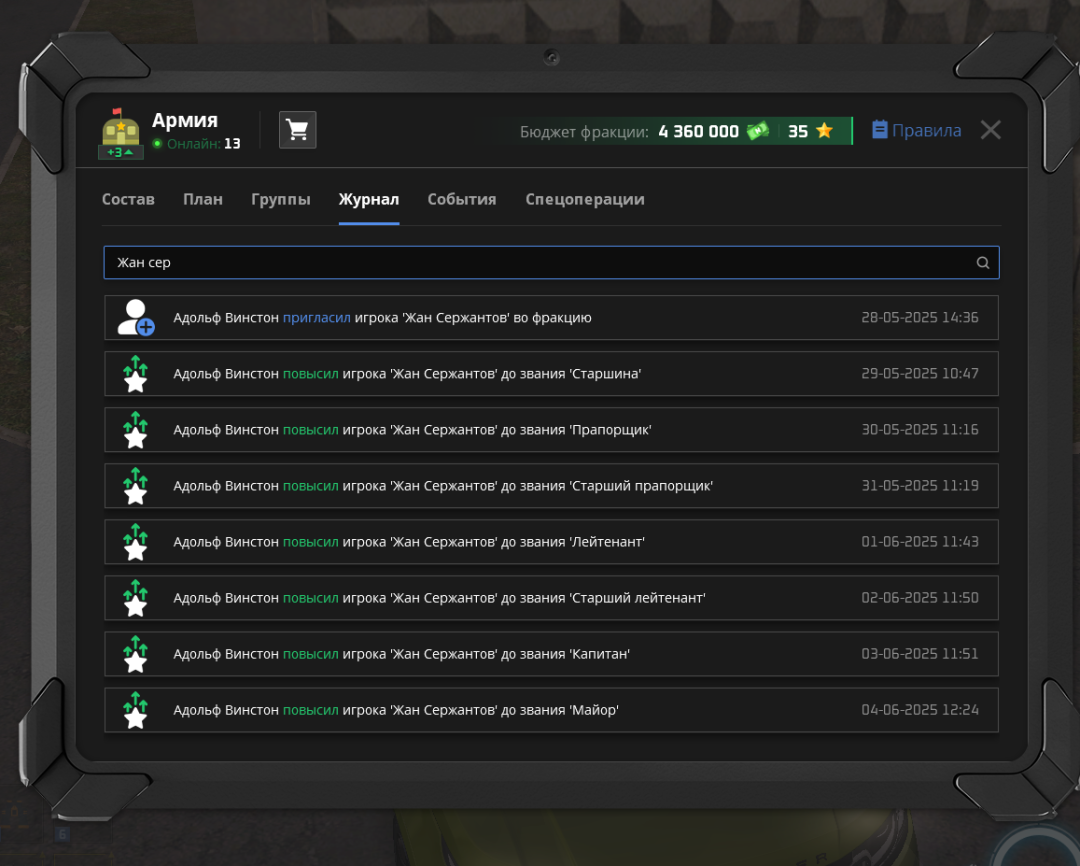
Task: Close the faction panel with X
Action: pos(990,130)
